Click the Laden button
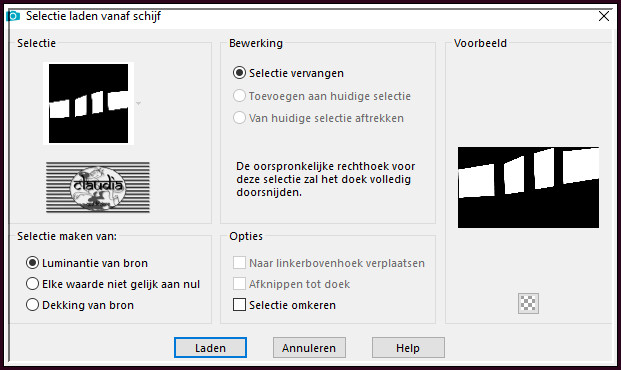 click(x=210, y=347)
